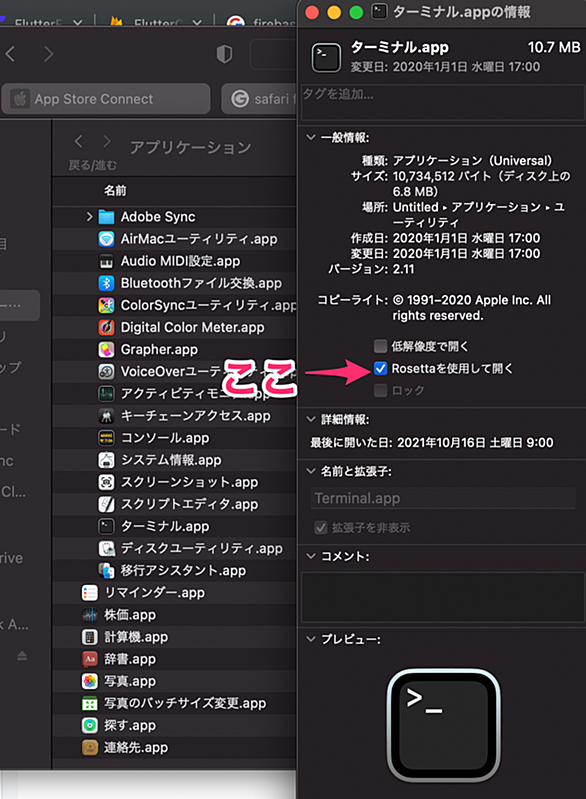This screenshot has height=799, width=586.
Task: Go back in Finder アプリケーション window
Action: pyautogui.click(x=78, y=141)
